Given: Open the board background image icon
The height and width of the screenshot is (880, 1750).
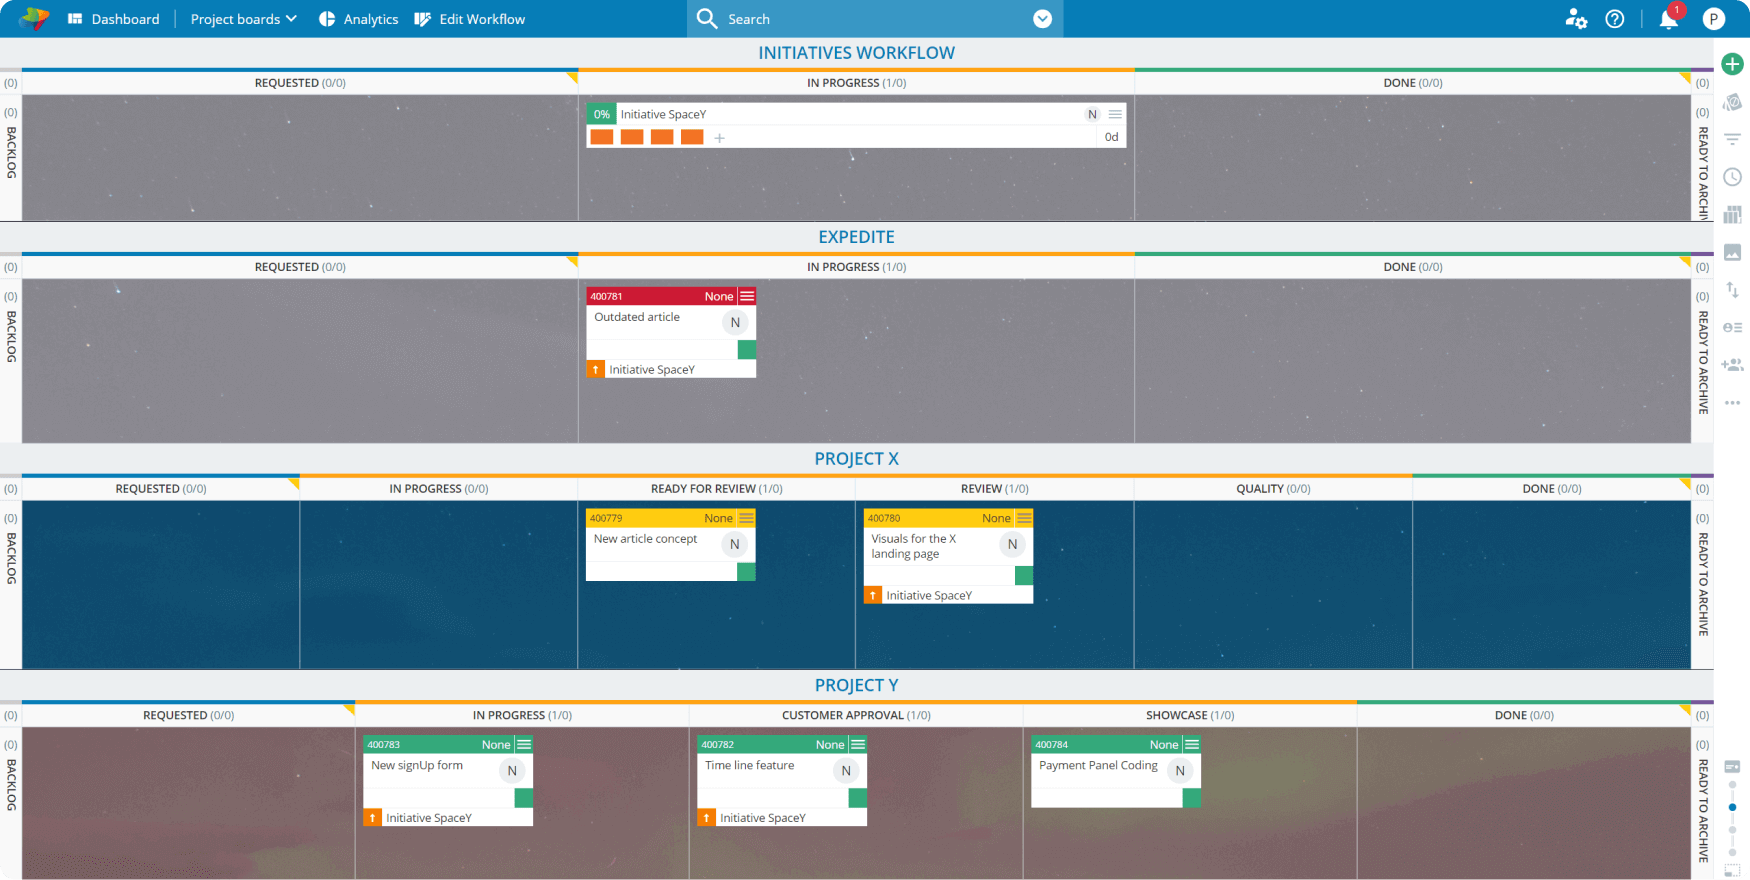Looking at the screenshot, I should coord(1732,252).
